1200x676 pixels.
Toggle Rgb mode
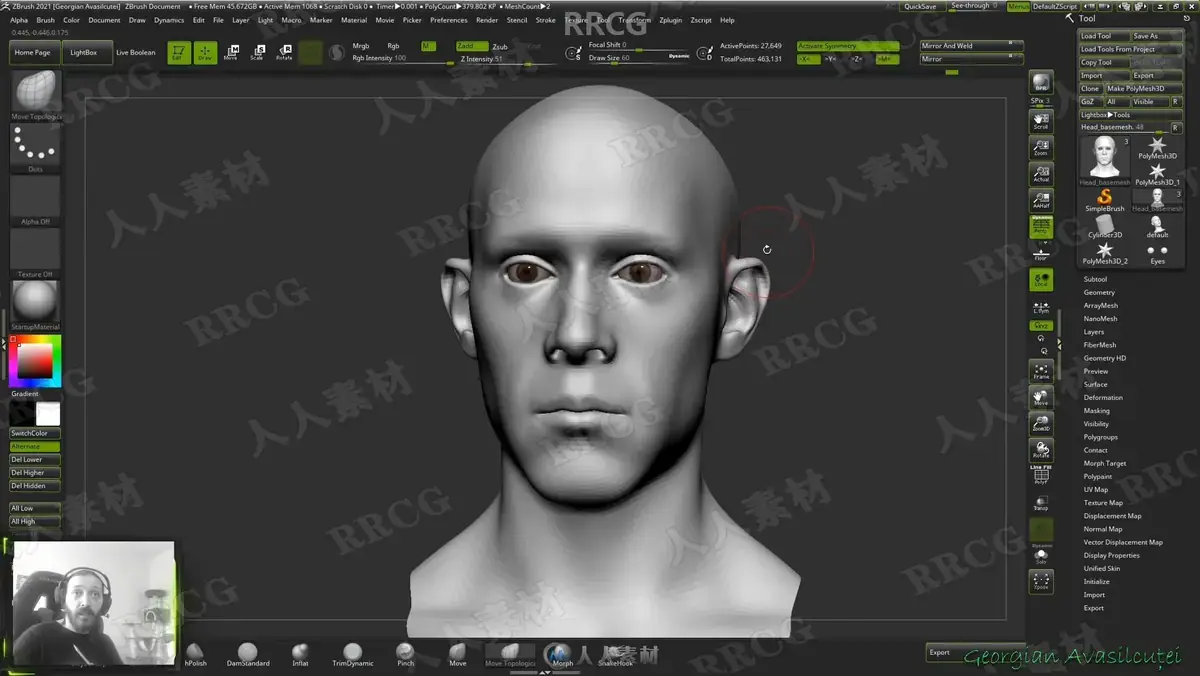393,46
